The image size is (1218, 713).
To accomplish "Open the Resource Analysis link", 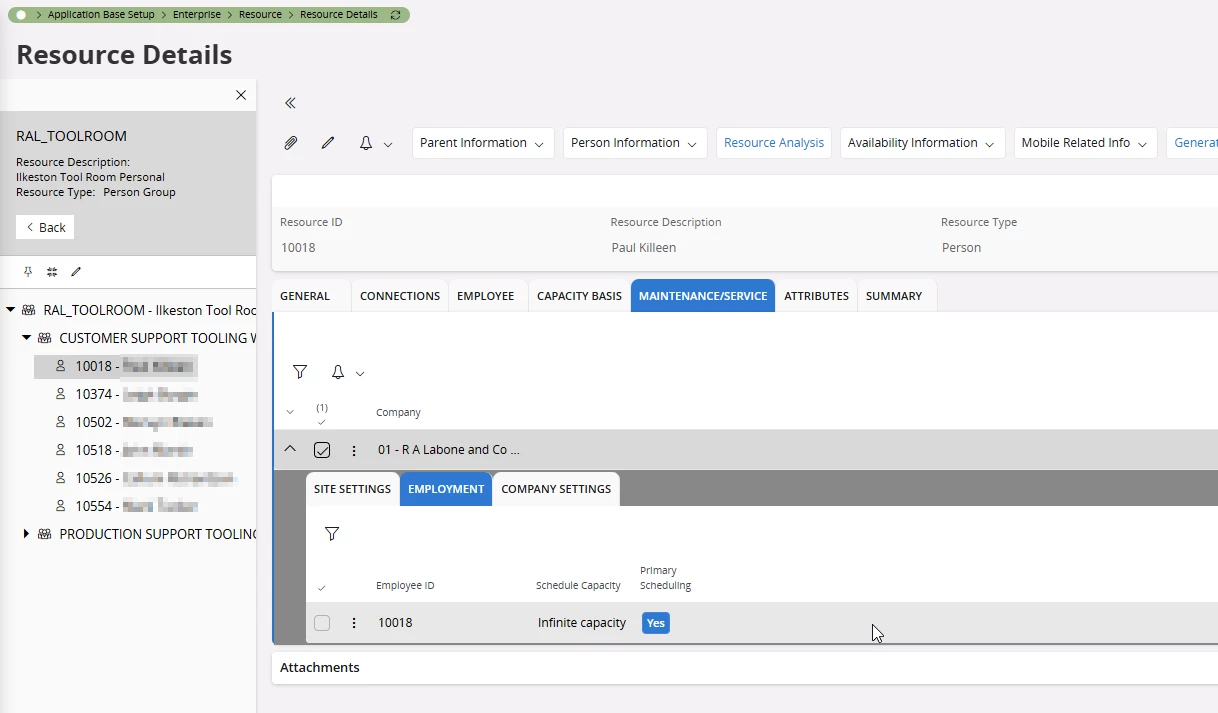I will click(774, 143).
